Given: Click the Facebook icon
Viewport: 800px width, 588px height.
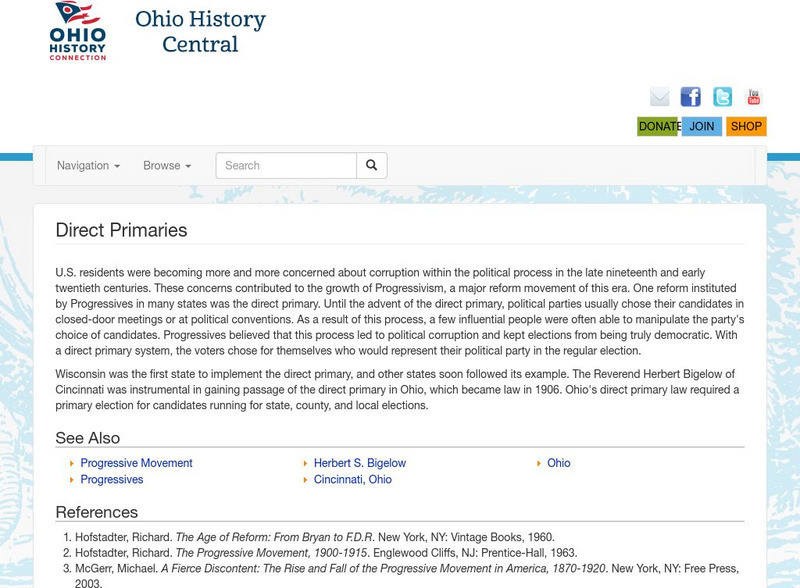Looking at the screenshot, I should [x=690, y=97].
